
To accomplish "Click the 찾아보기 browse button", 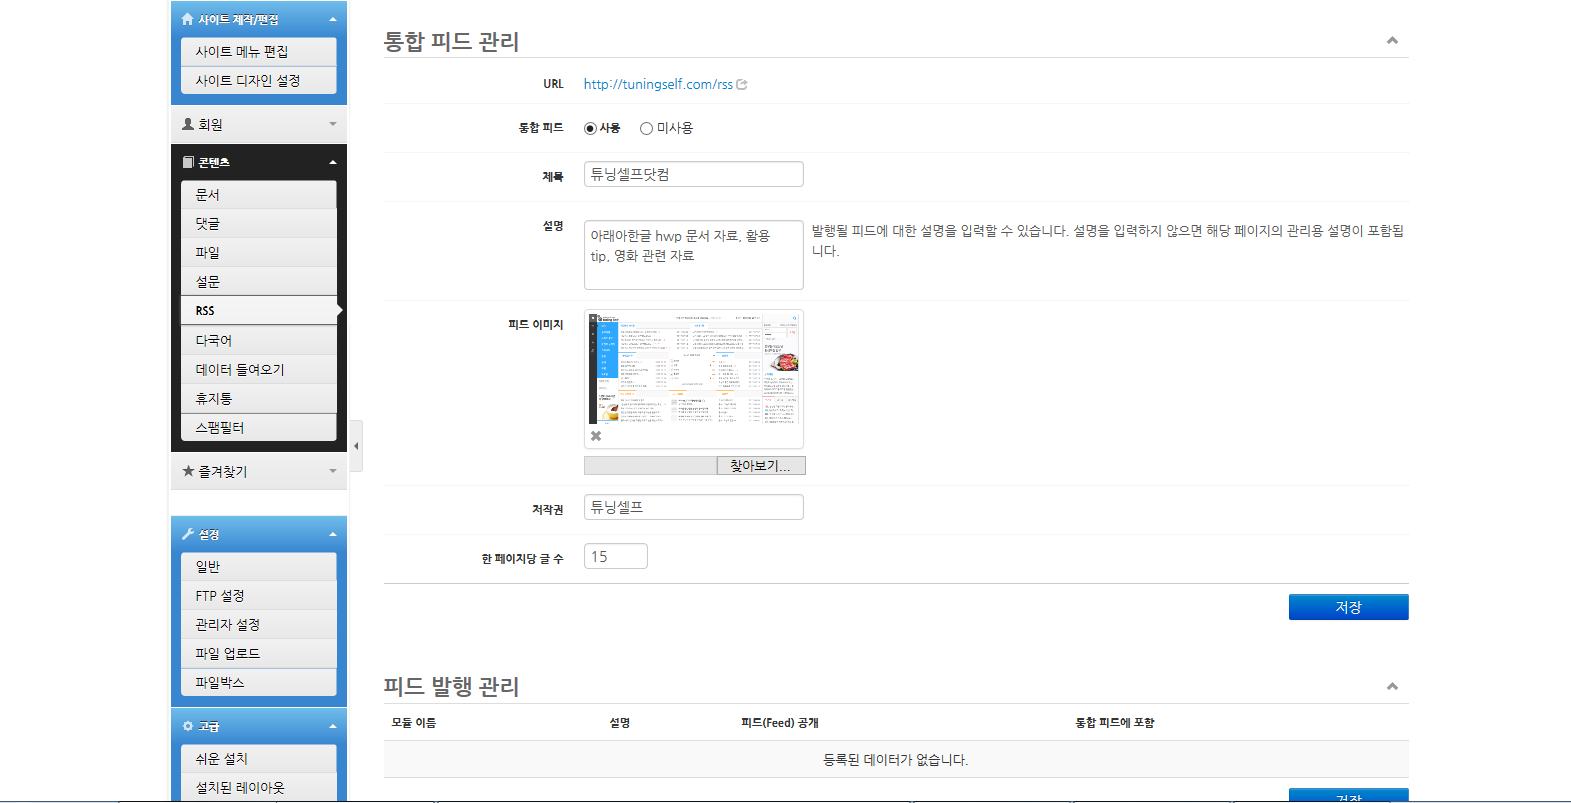I will [760, 466].
